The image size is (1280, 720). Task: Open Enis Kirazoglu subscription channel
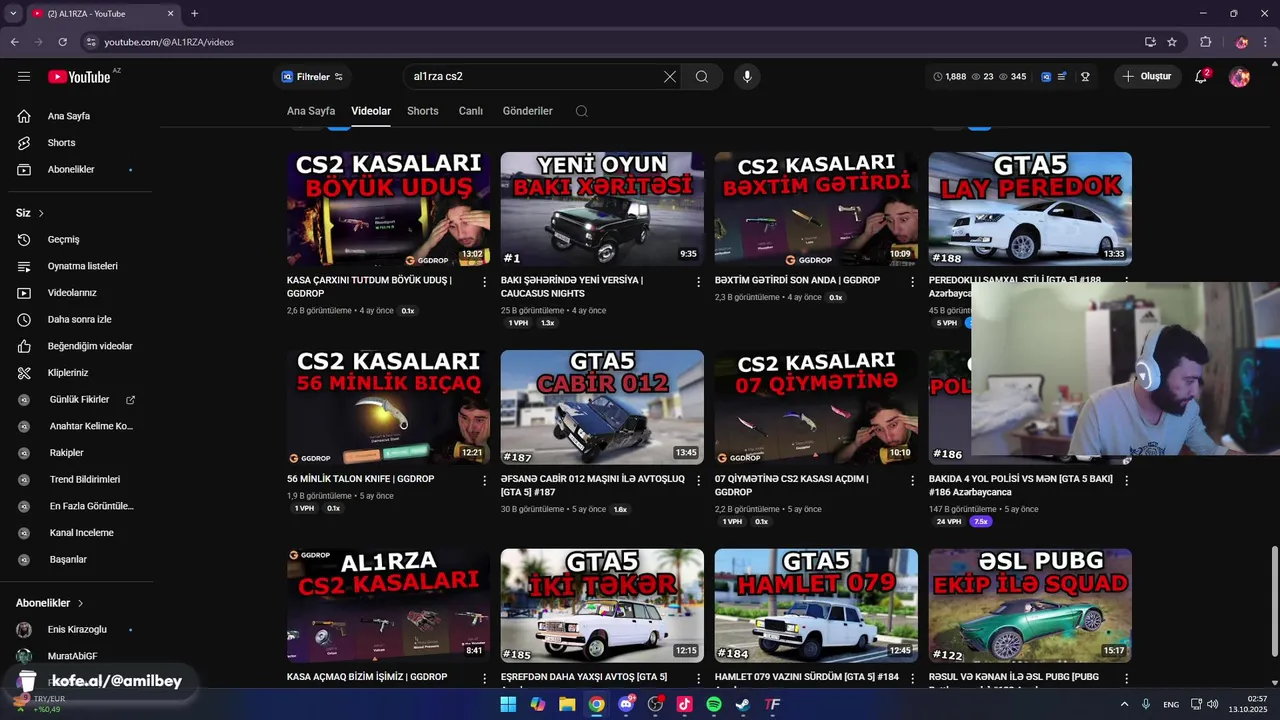click(78, 630)
